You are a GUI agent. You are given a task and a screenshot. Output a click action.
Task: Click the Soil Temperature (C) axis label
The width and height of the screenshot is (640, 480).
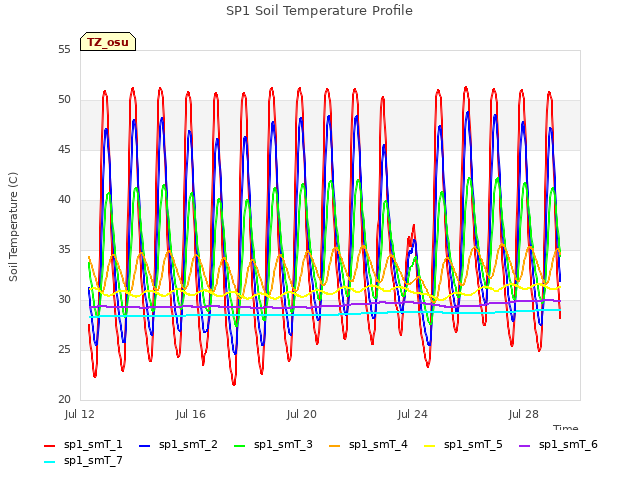click(13, 227)
